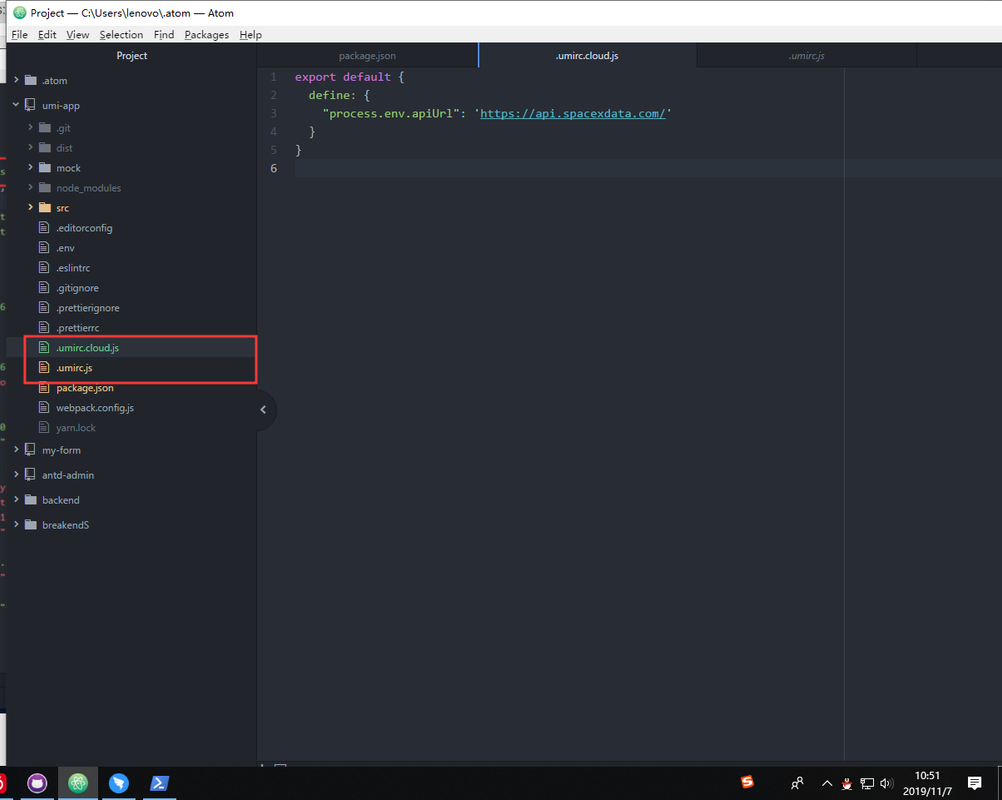Open the File menu
Screen dimensions: 1002x800
point(19,35)
